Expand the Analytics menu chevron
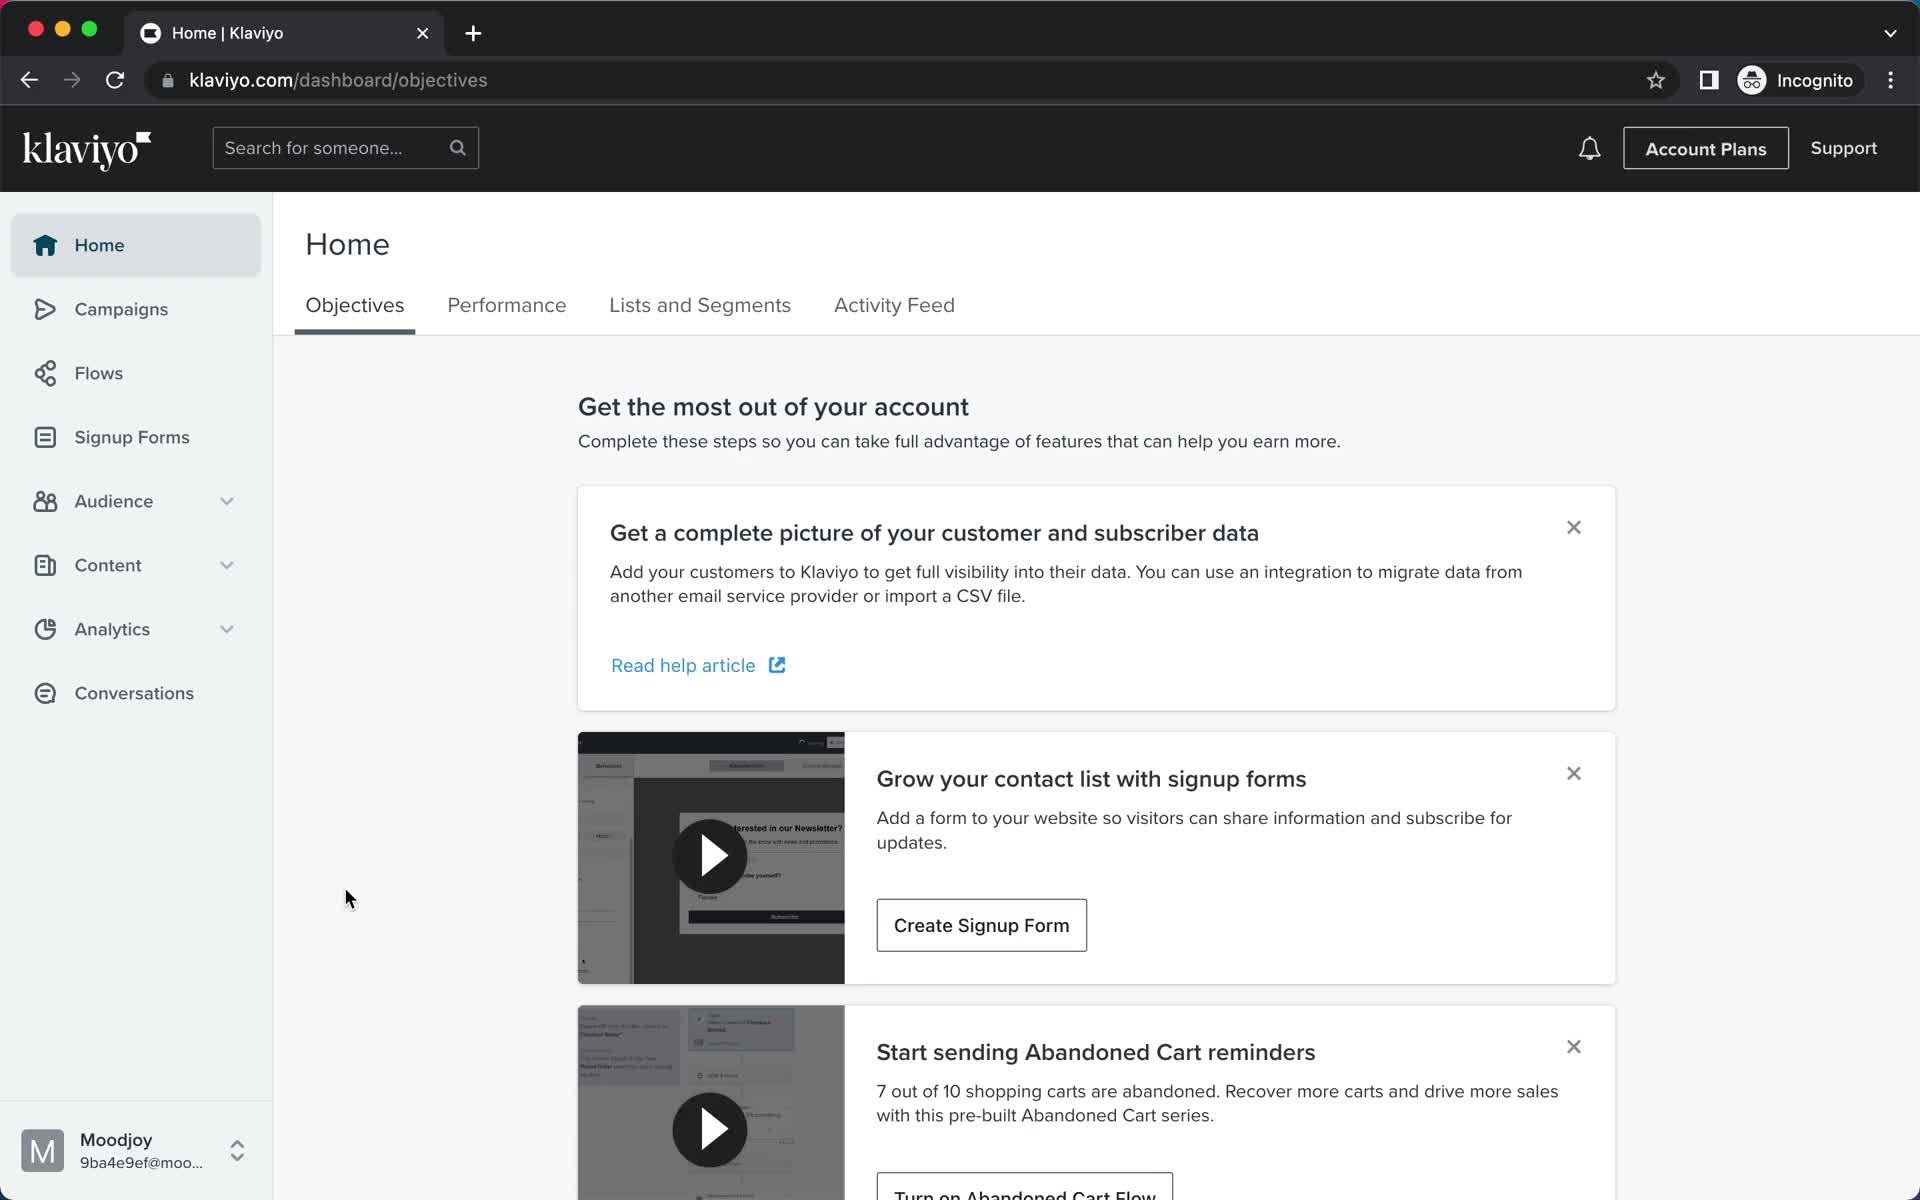The height and width of the screenshot is (1200, 1920). click(227, 629)
